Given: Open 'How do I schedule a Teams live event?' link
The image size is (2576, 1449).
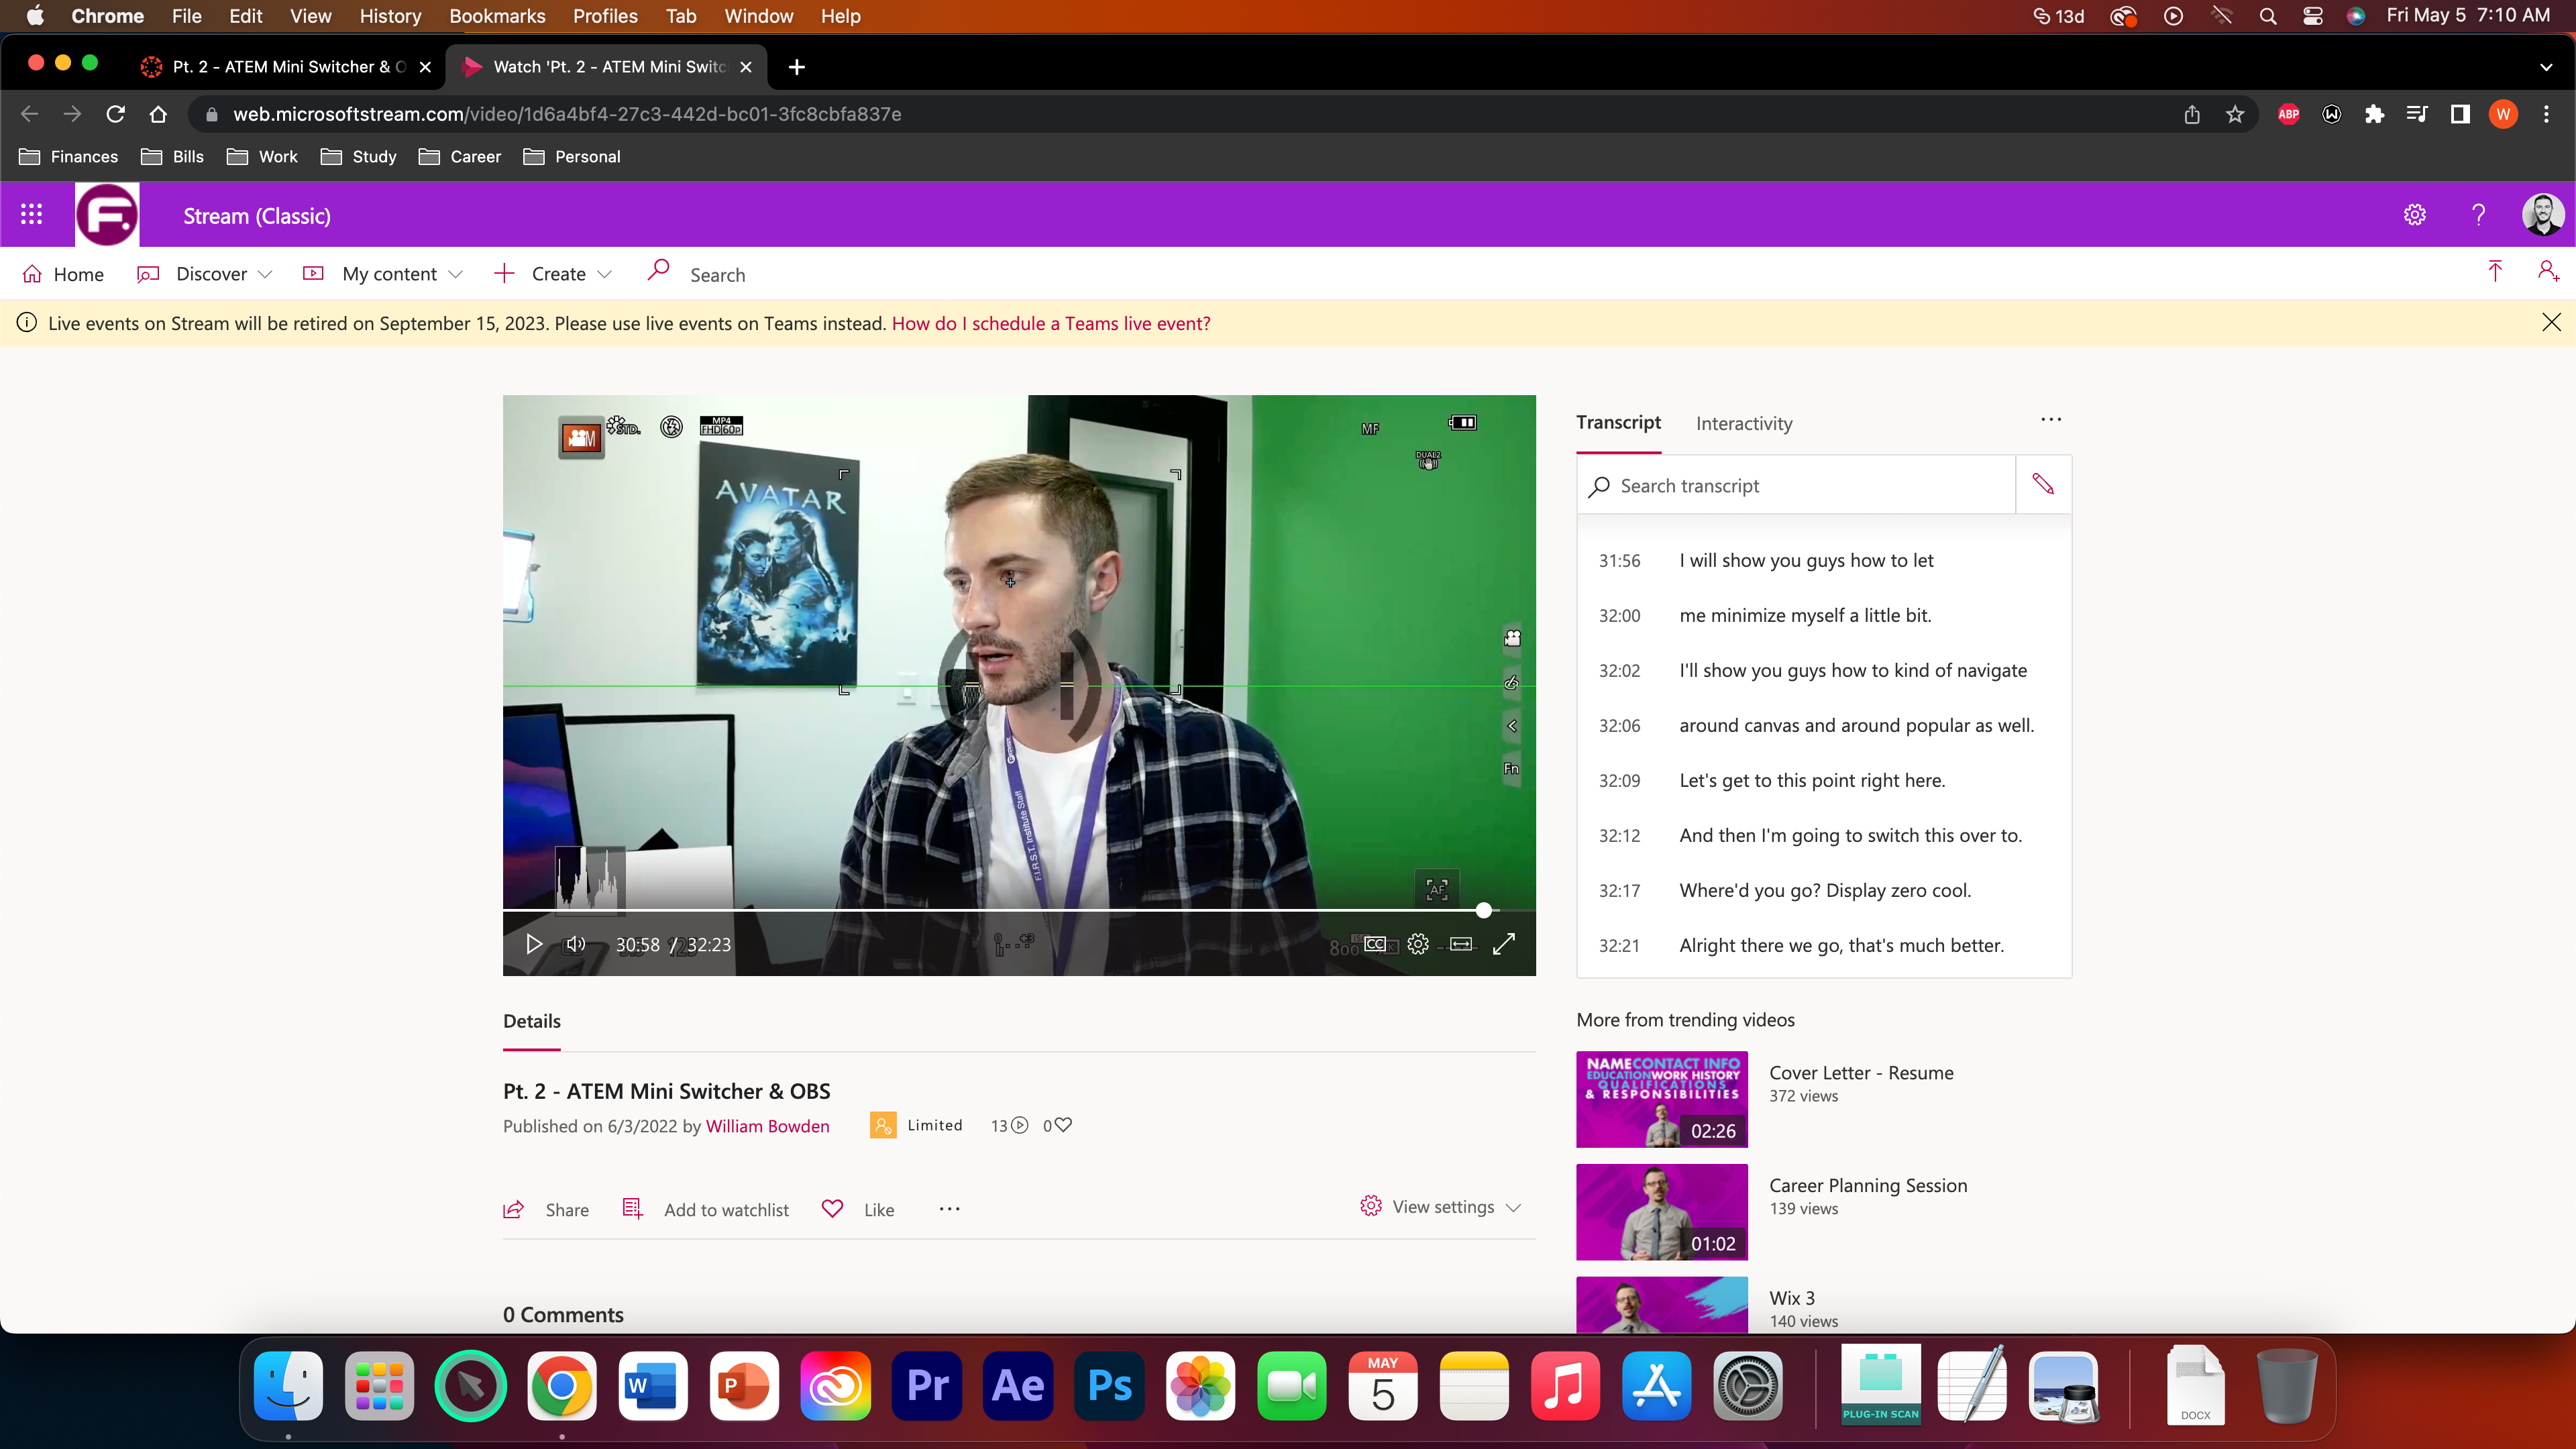Looking at the screenshot, I should click(x=1051, y=323).
